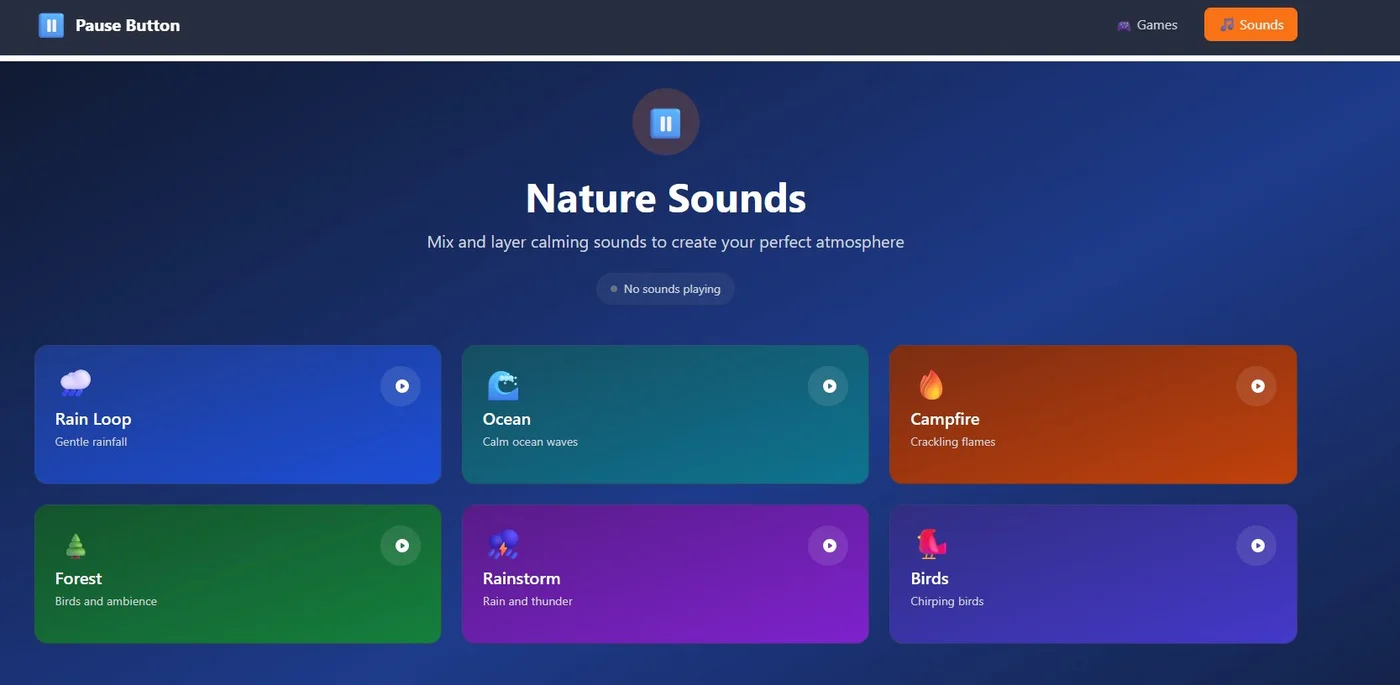Click the wave icon on the Ocean card
This screenshot has width=1400, height=685.
click(x=503, y=384)
